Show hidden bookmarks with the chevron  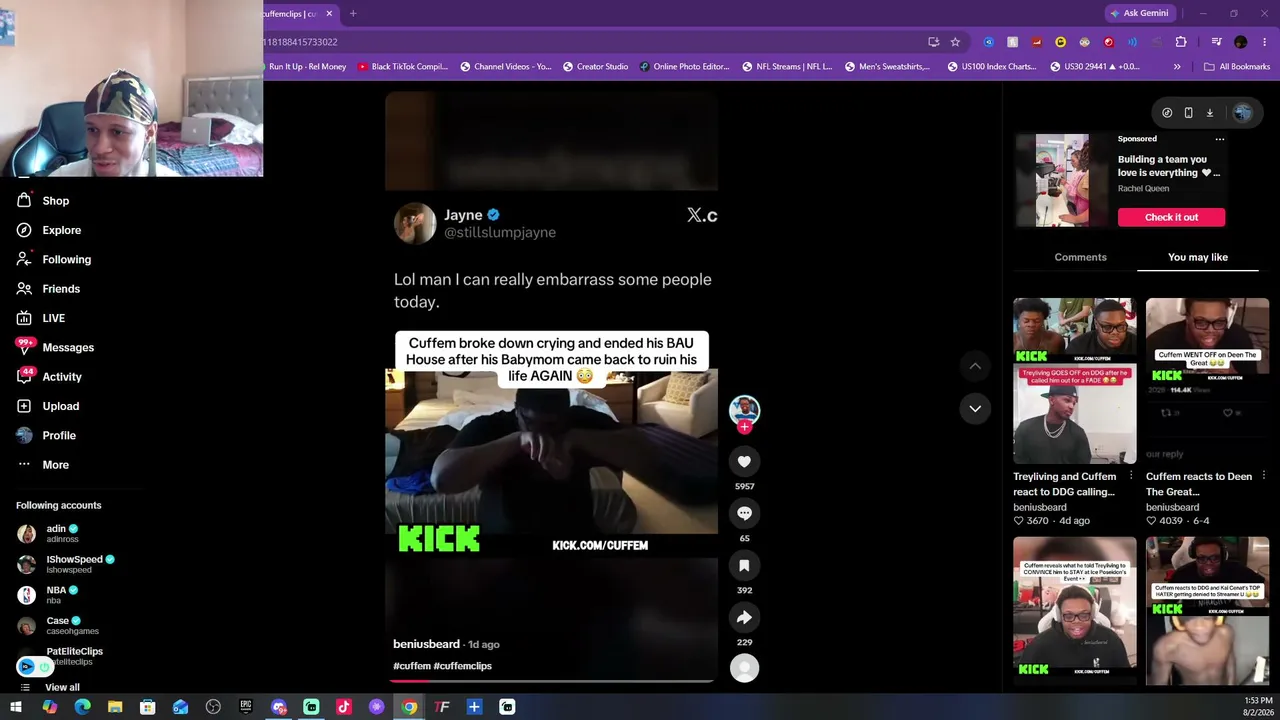point(1177,67)
